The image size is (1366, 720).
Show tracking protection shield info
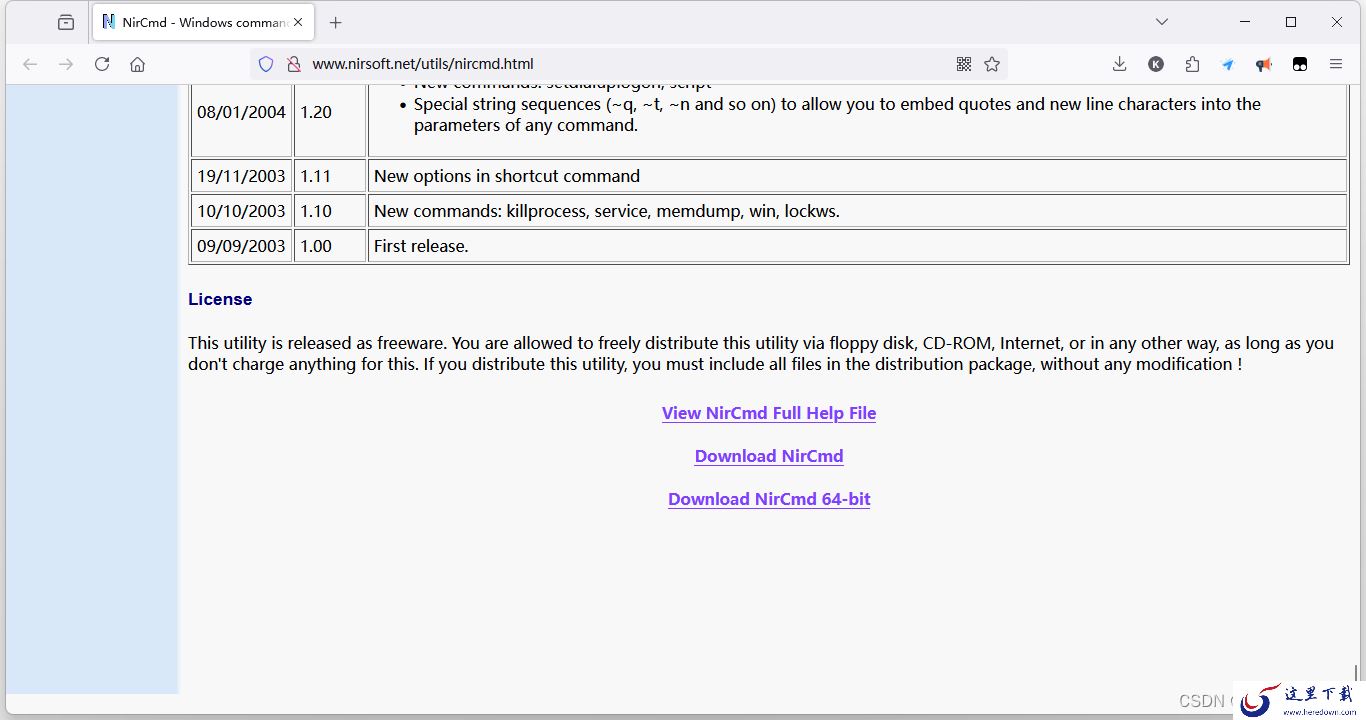[266, 64]
